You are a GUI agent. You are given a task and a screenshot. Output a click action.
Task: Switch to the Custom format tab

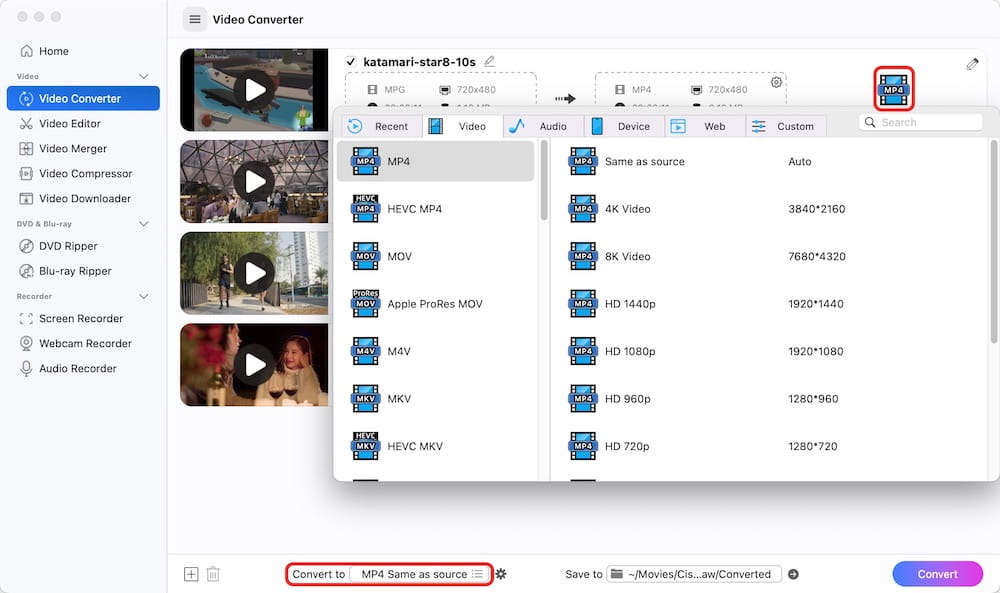tap(786, 126)
